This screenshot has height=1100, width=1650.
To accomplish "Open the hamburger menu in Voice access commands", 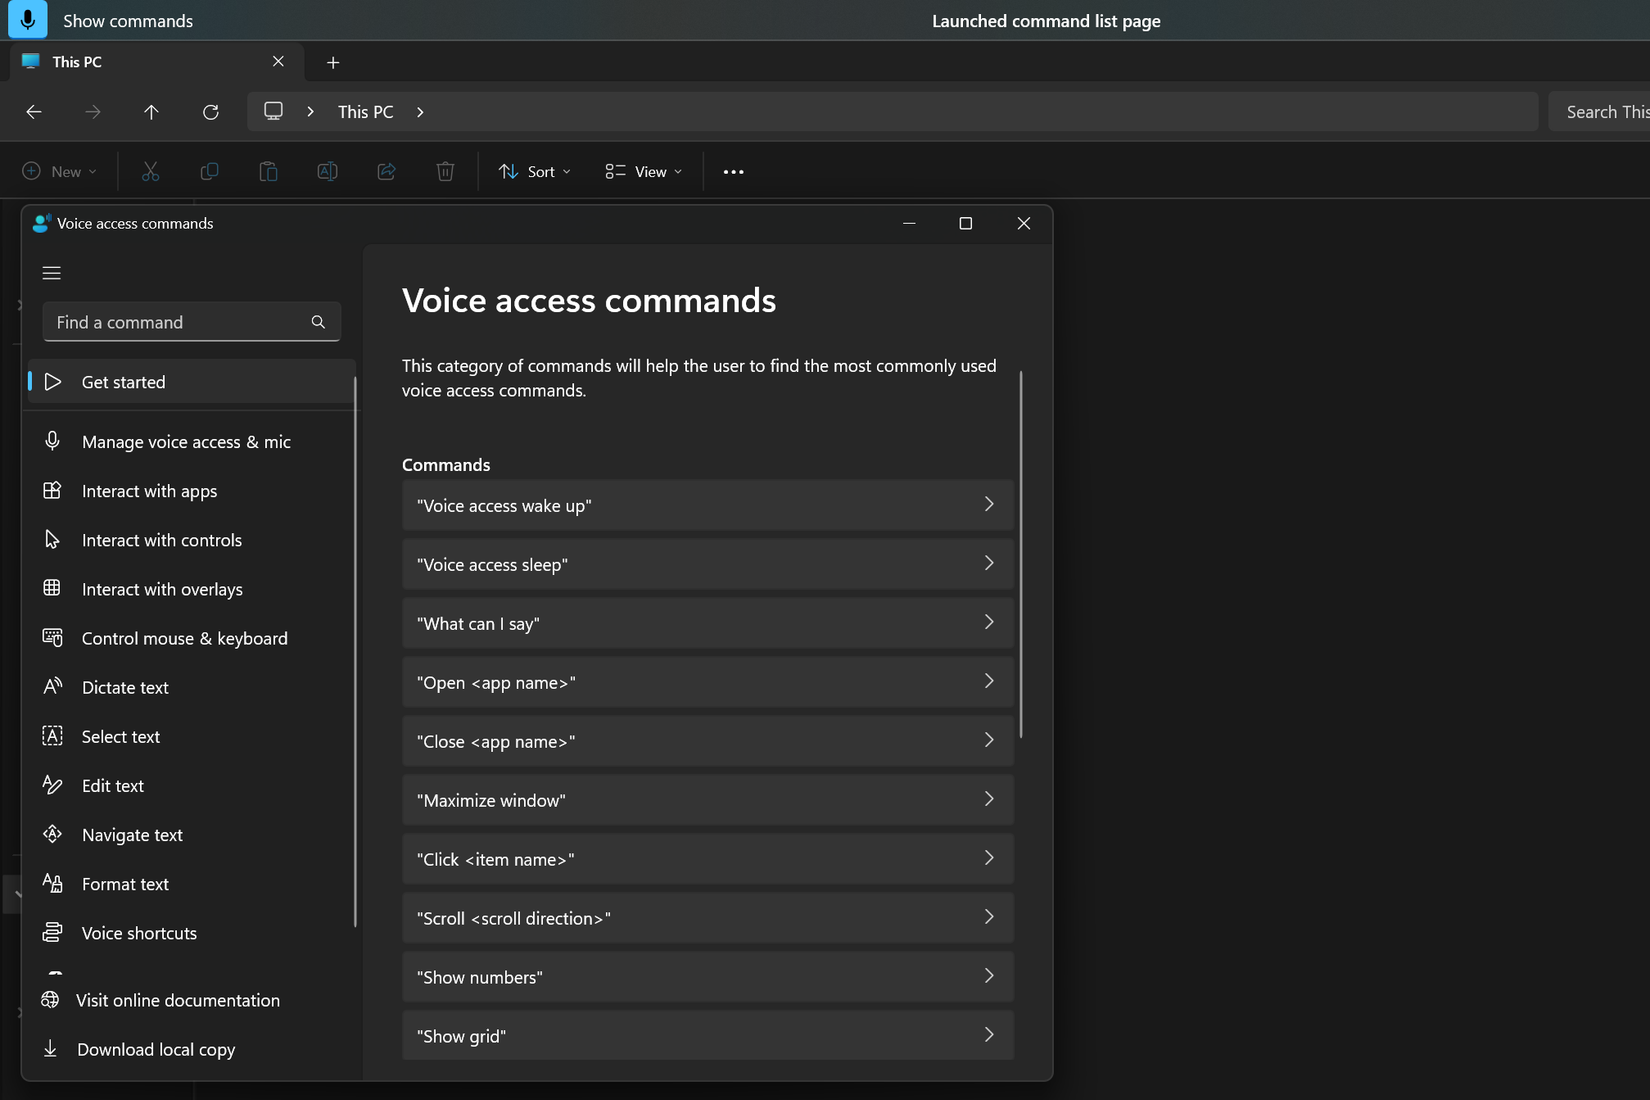I will point(51,272).
